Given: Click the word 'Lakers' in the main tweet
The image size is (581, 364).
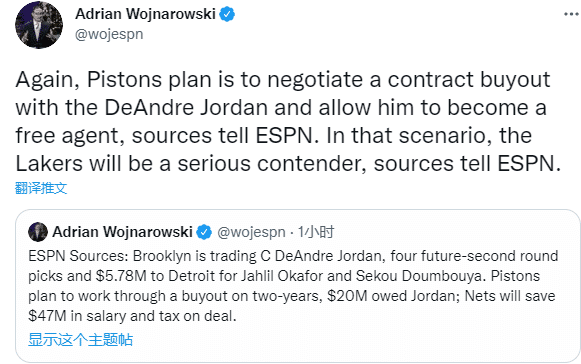Looking at the screenshot, I should 49,163.
